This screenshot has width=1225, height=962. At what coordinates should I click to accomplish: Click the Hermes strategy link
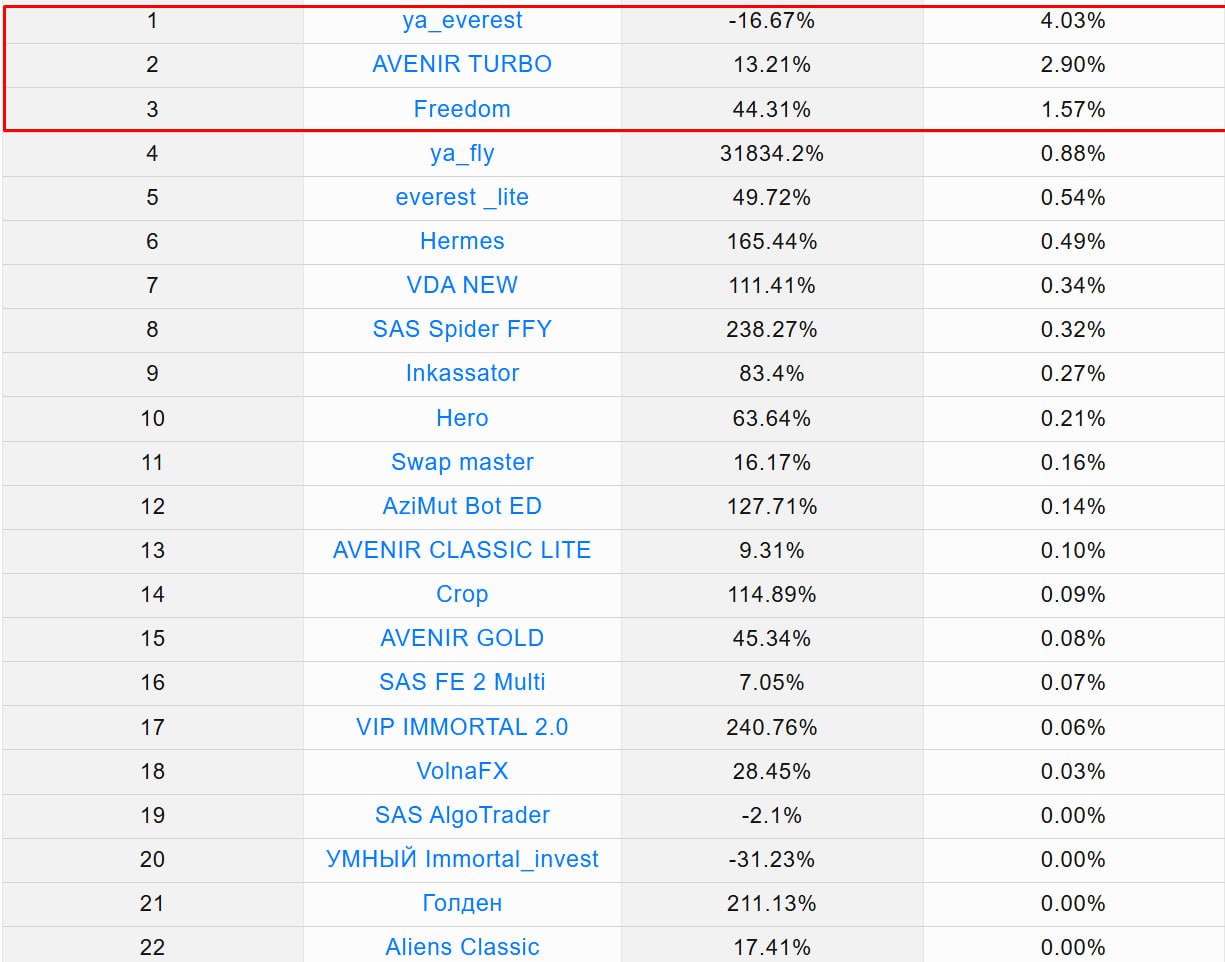(462, 241)
